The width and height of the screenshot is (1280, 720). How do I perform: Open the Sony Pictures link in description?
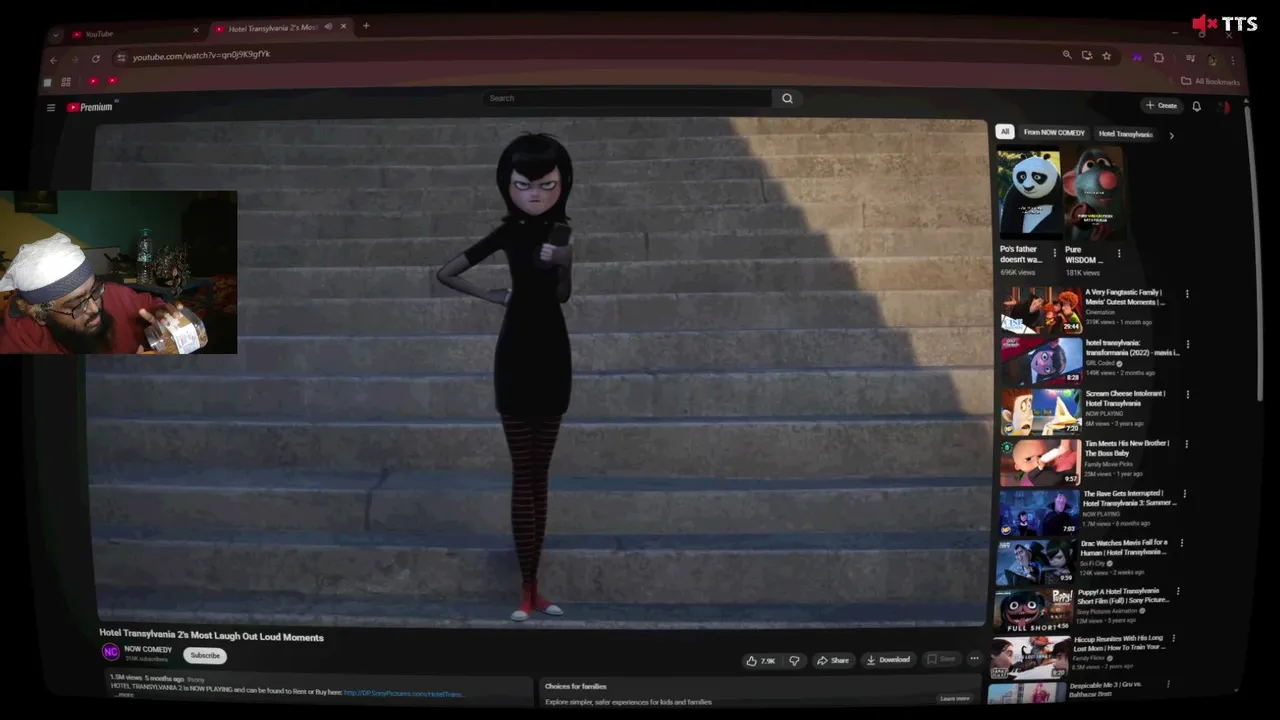[403, 693]
